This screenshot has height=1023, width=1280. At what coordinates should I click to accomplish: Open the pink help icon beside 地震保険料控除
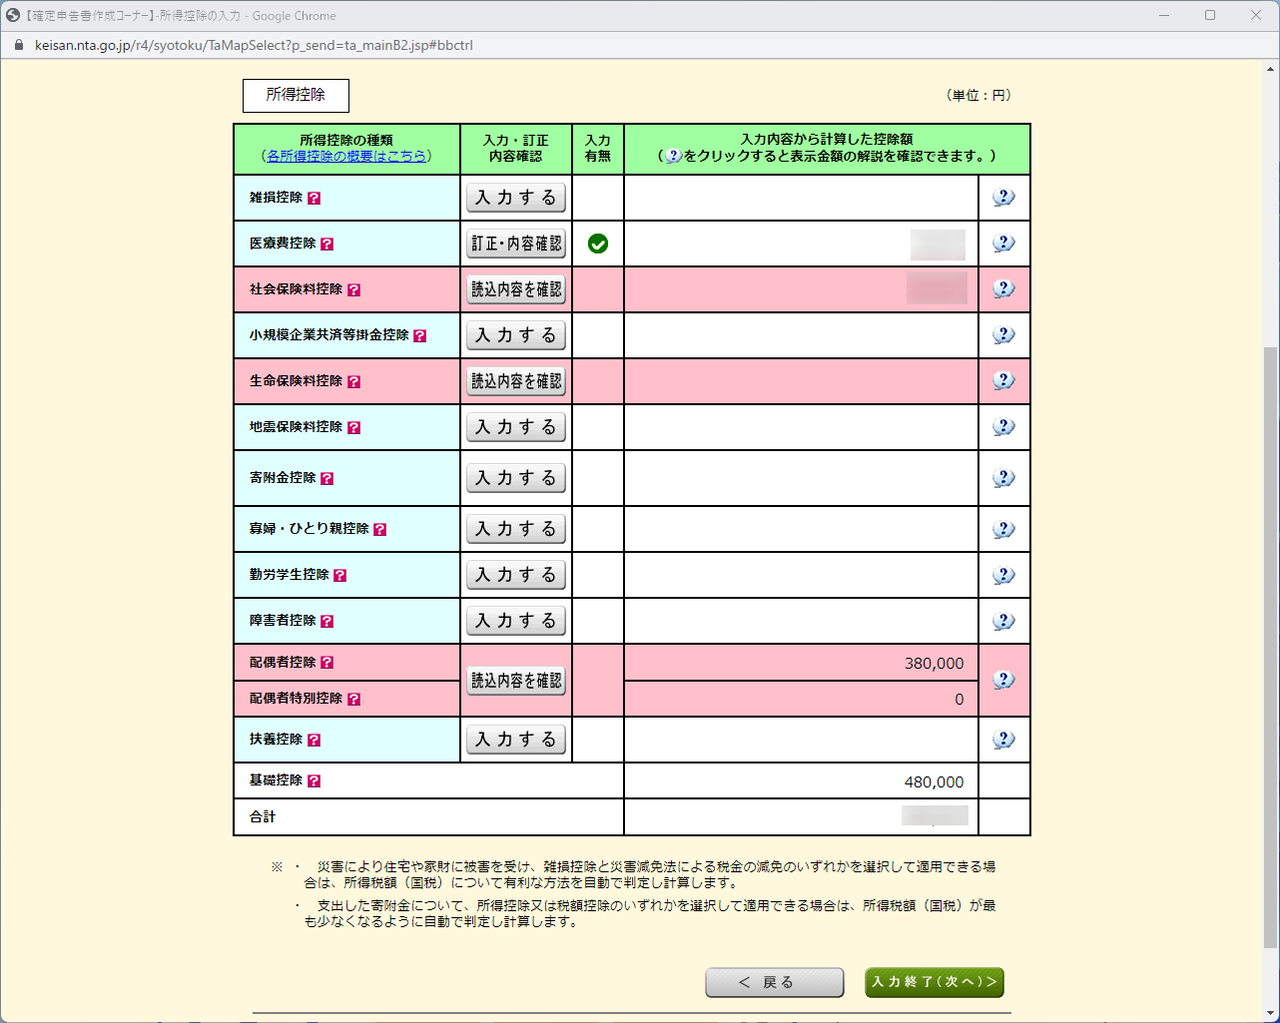[x=354, y=428]
